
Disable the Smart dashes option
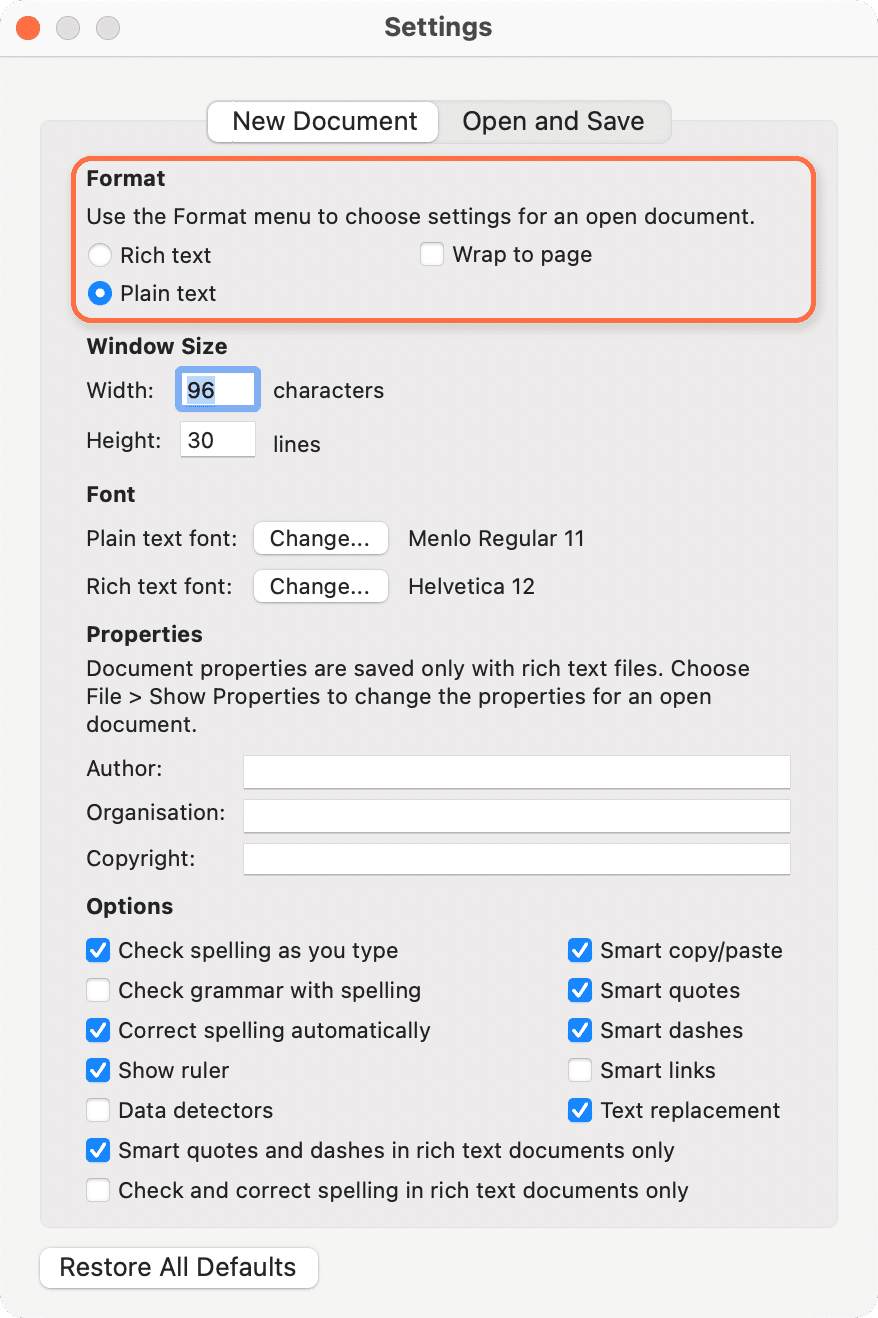[x=580, y=1030]
